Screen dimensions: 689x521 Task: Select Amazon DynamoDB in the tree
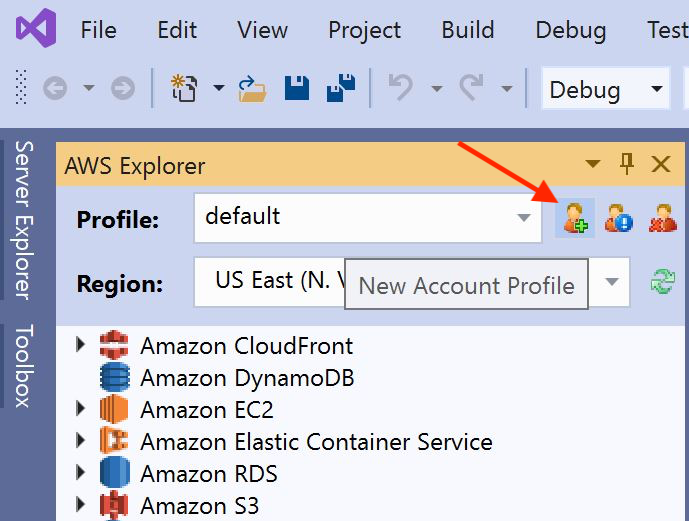247,378
